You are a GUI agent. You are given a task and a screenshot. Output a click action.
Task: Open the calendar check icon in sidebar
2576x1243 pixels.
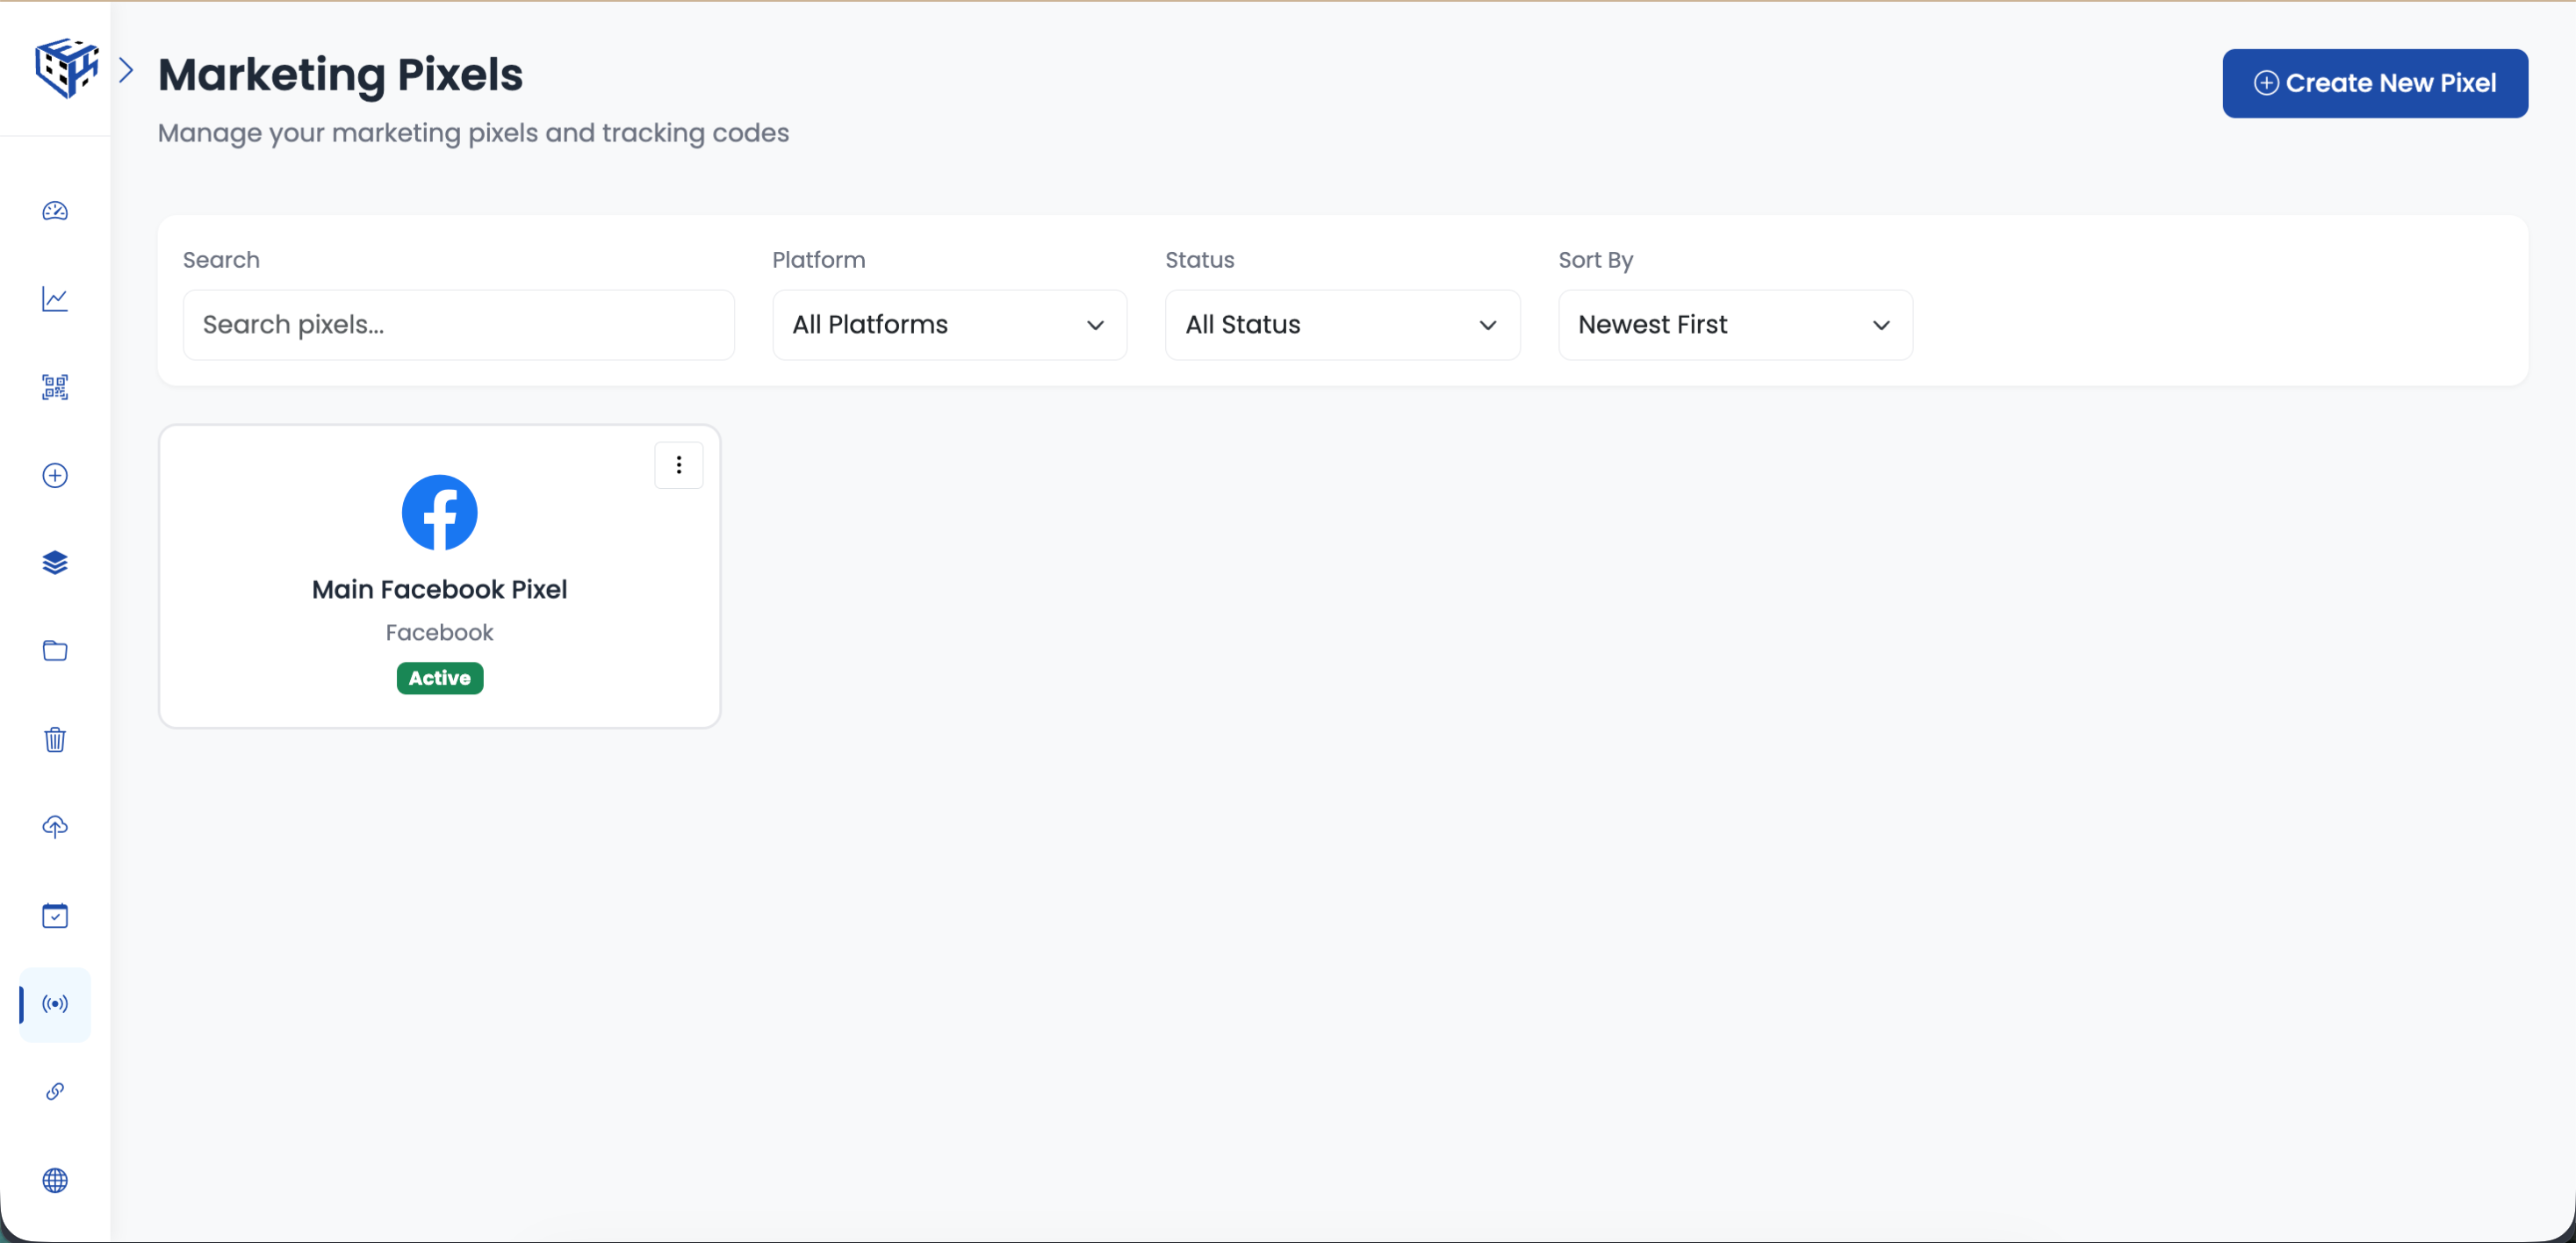pos(55,915)
